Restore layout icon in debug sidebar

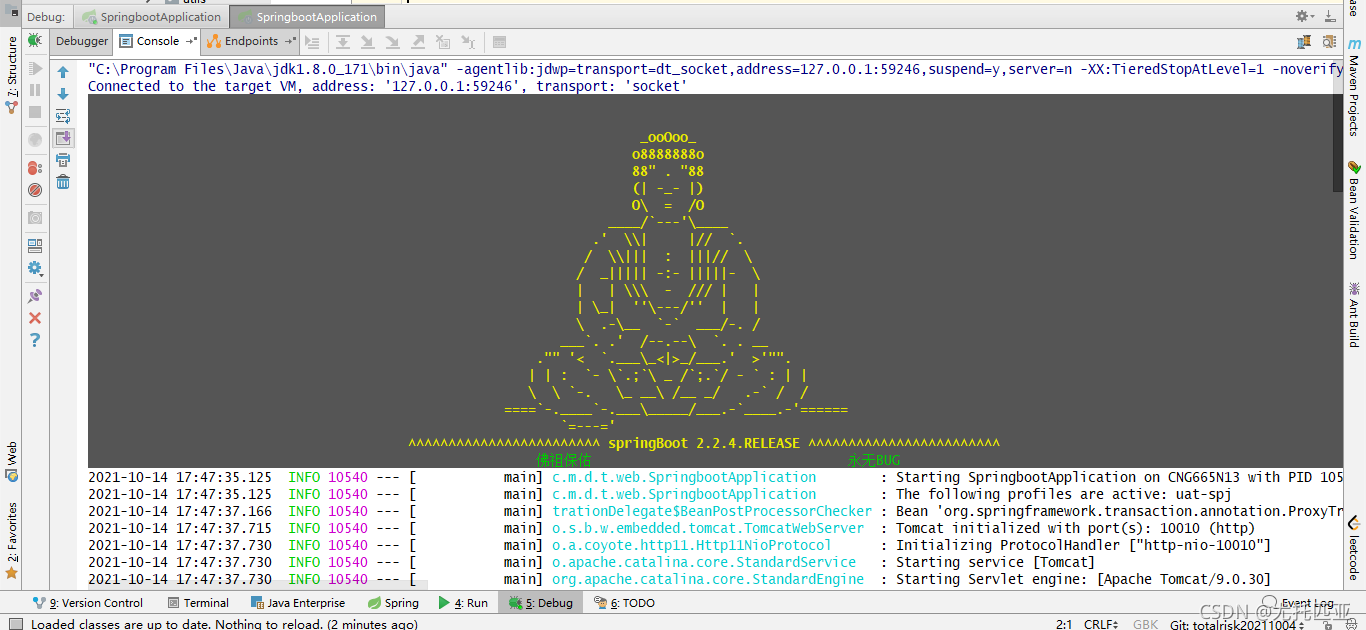coord(35,245)
